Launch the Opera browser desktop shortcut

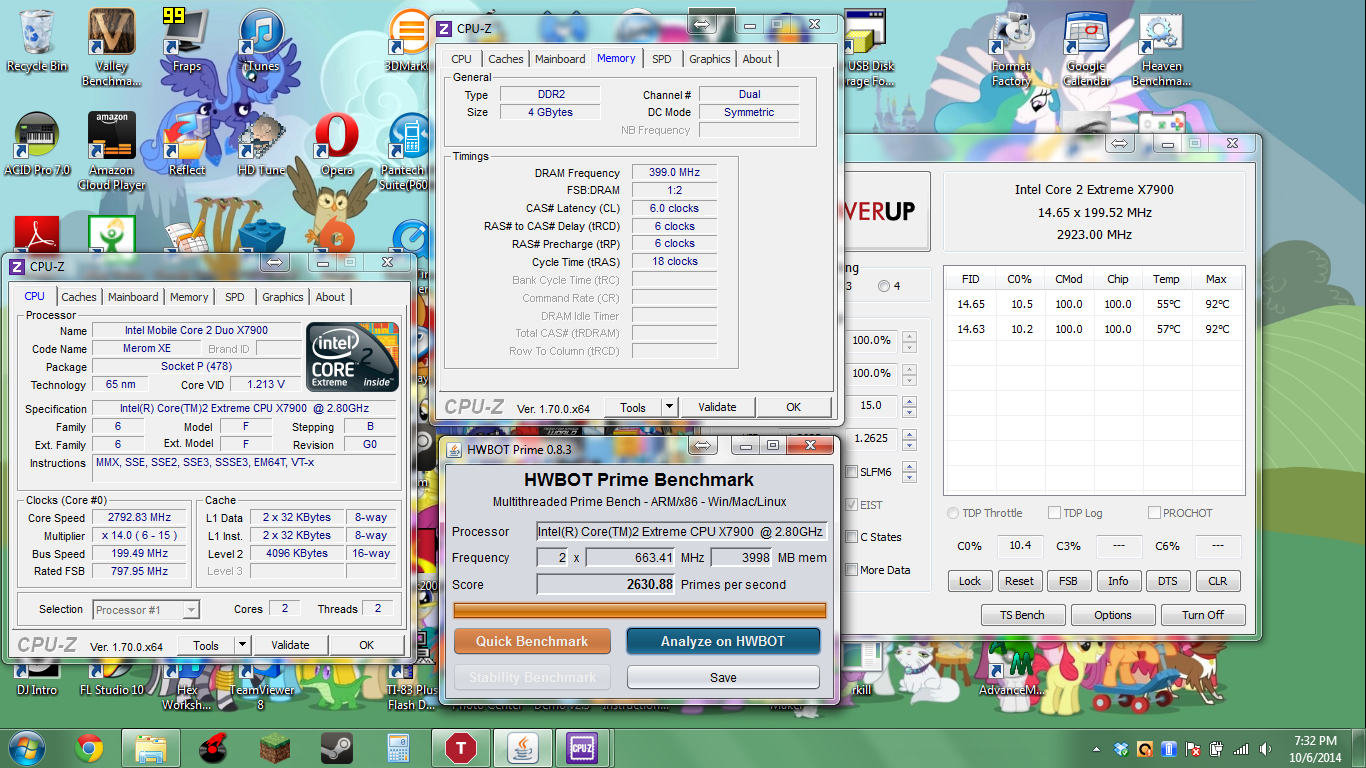pyautogui.click(x=337, y=144)
